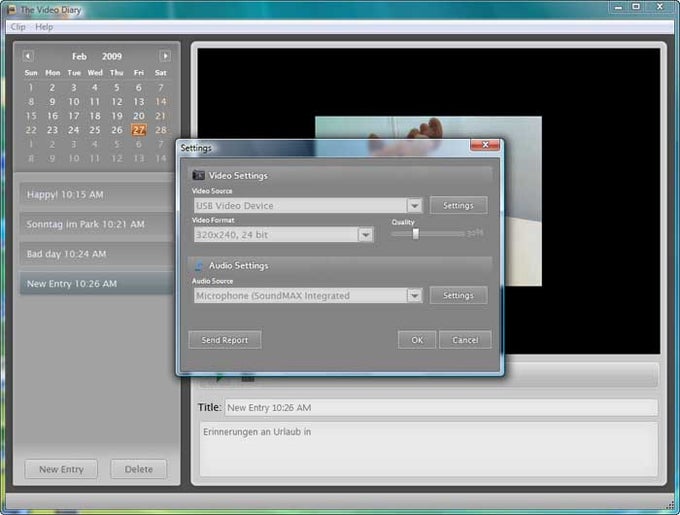Open the Audio Source dropdown
The image size is (680, 515).
pyautogui.click(x=414, y=296)
